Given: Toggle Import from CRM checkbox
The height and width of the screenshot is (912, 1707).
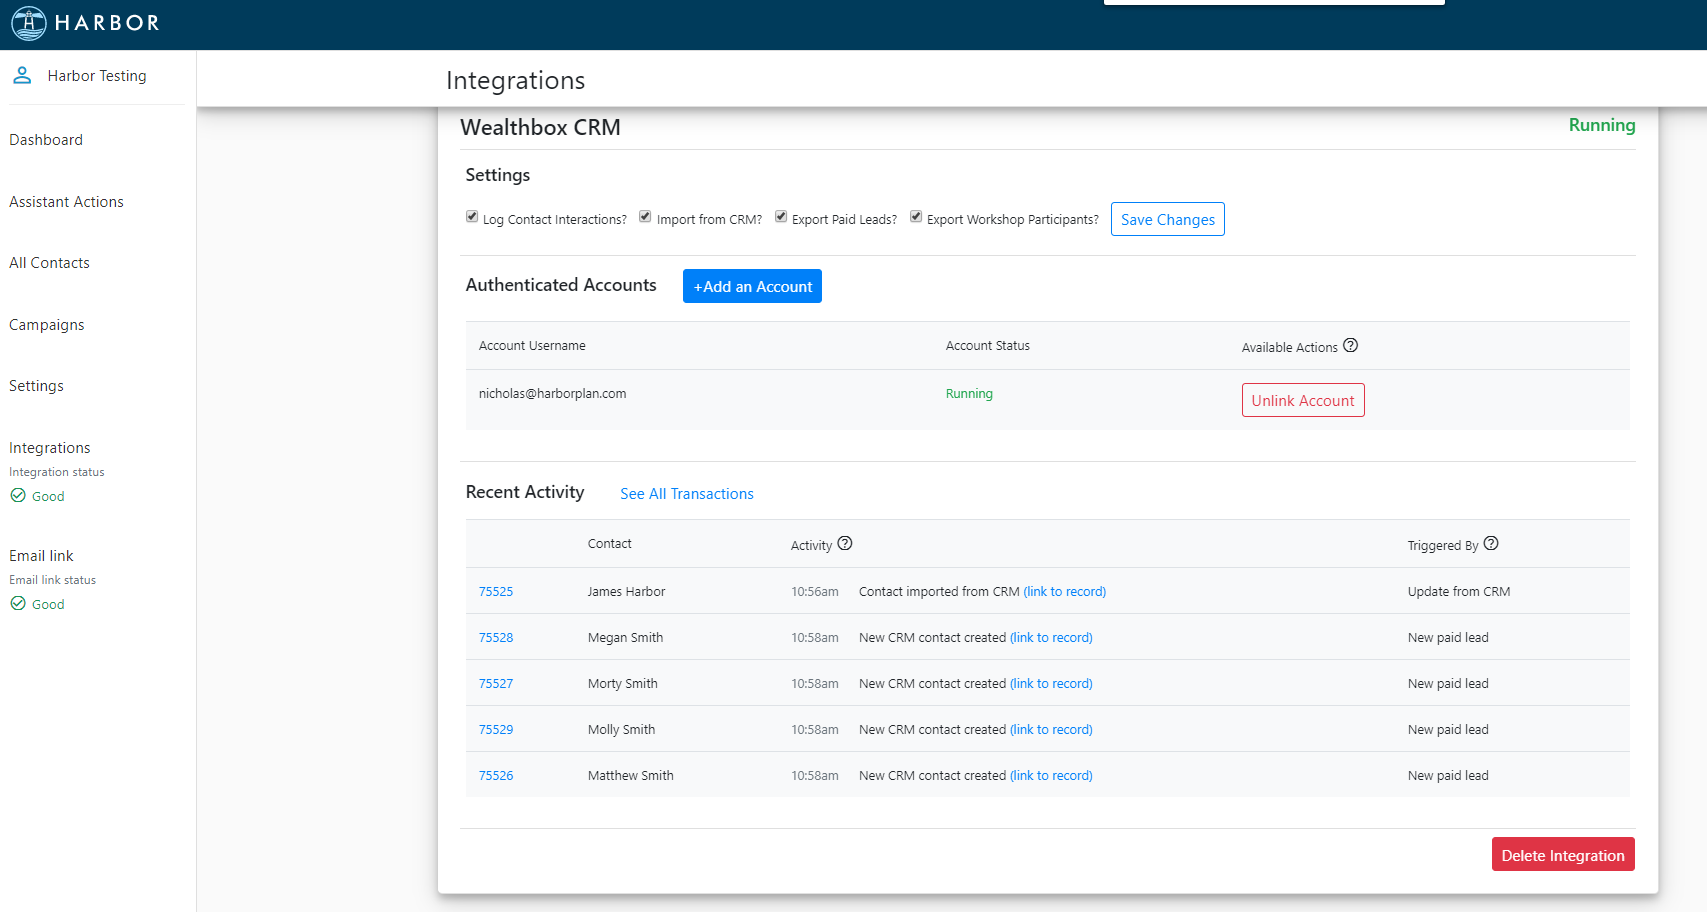Looking at the screenshot, I should [645, 216].
